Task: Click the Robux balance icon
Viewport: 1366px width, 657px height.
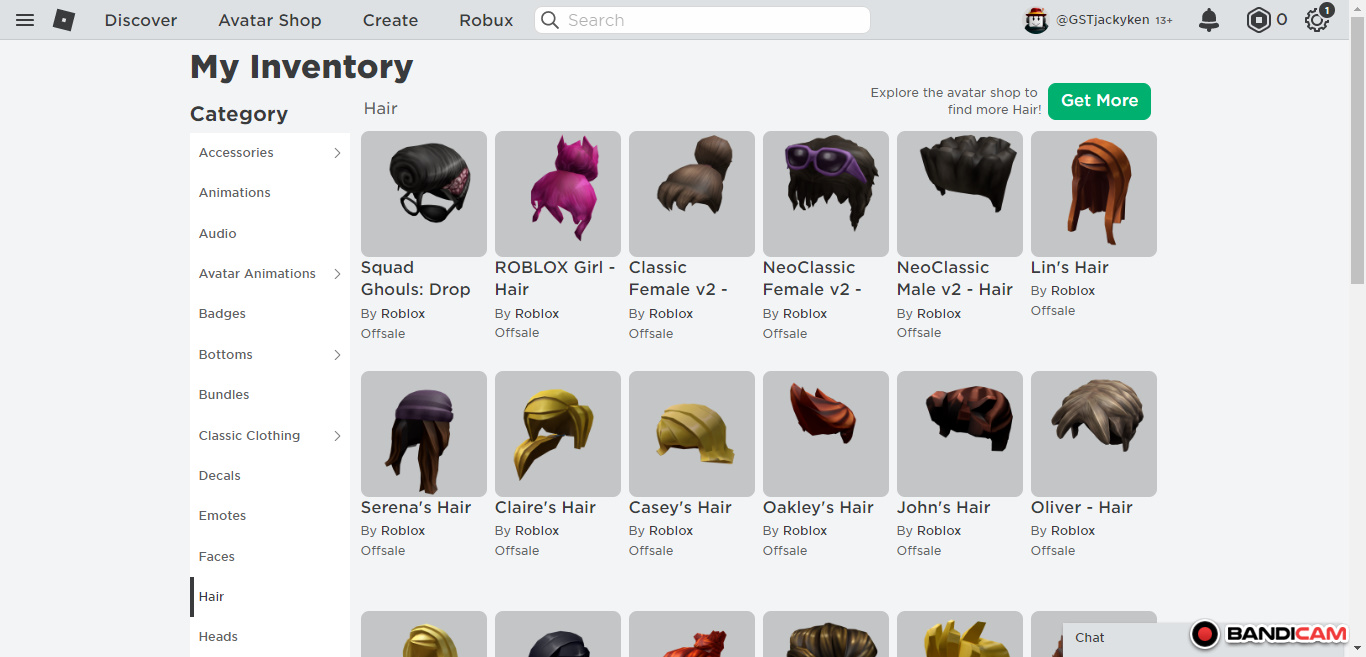Action: tap(1258, 20)
